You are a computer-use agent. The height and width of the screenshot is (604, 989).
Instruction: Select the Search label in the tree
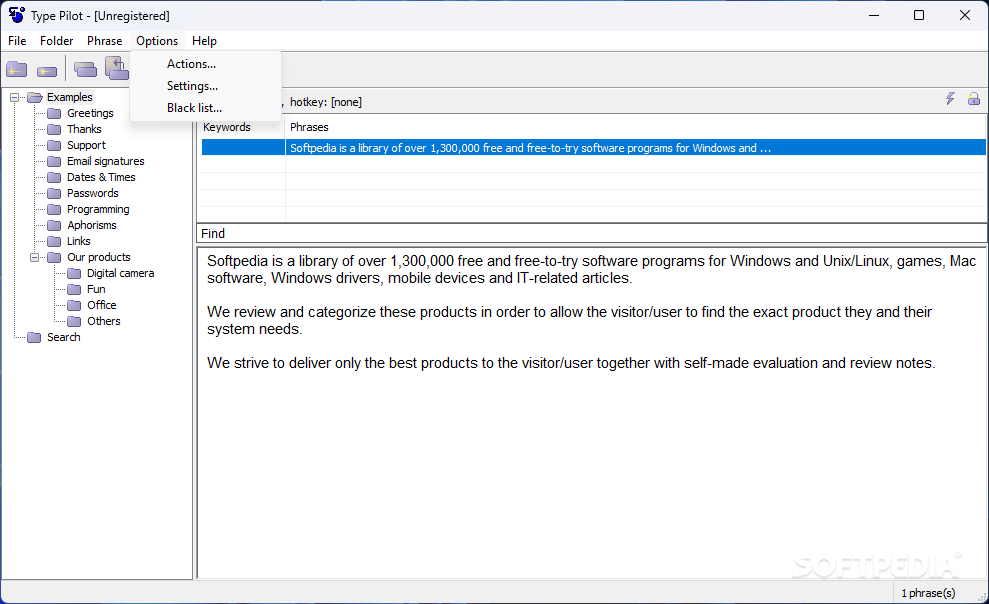(x=64, y=337)
